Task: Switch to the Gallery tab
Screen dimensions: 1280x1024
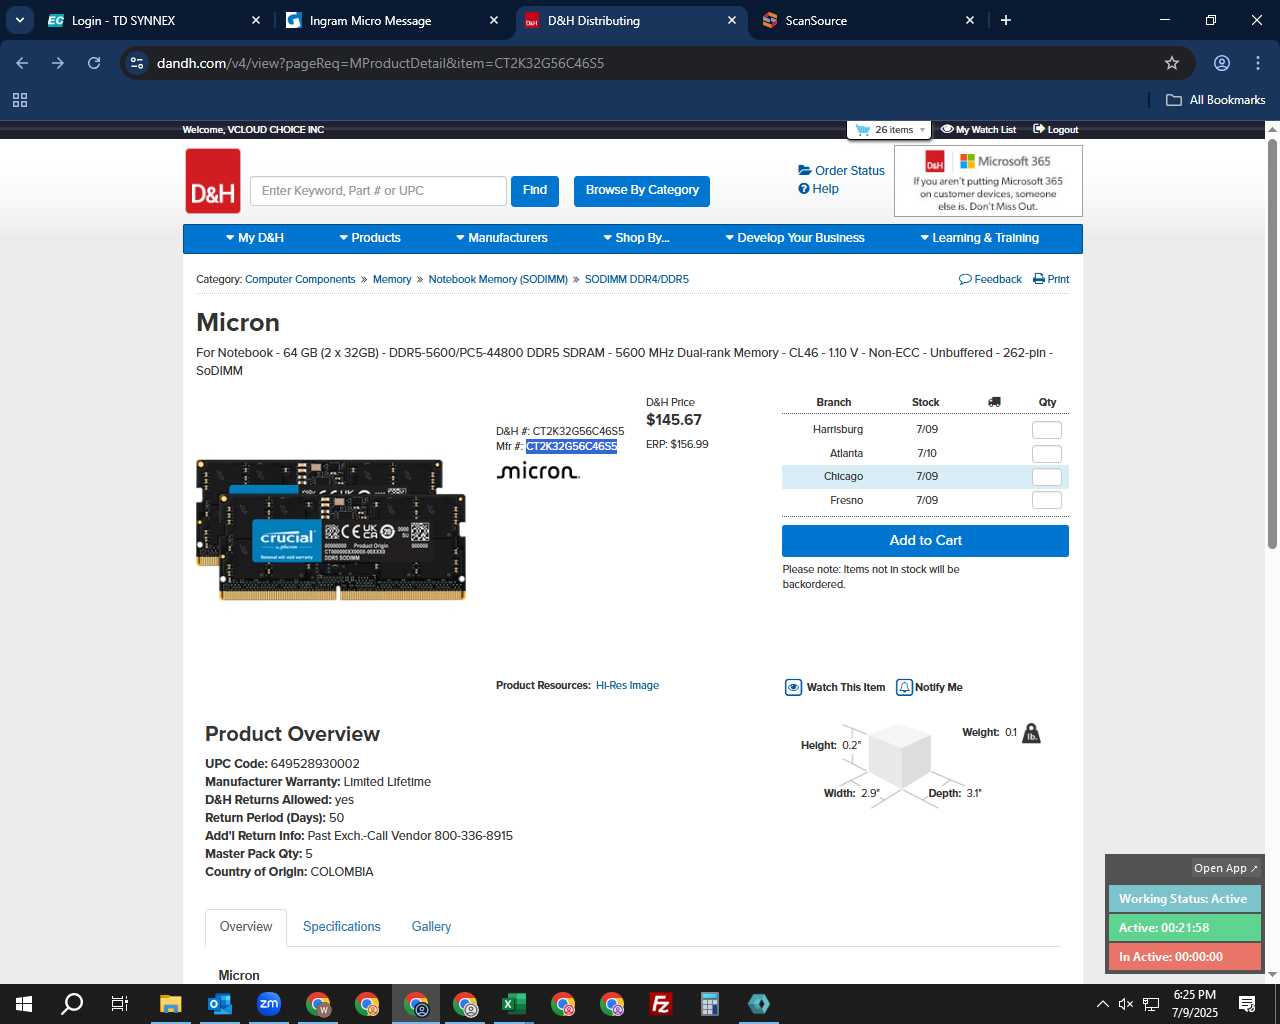Action: click(431, 927)
